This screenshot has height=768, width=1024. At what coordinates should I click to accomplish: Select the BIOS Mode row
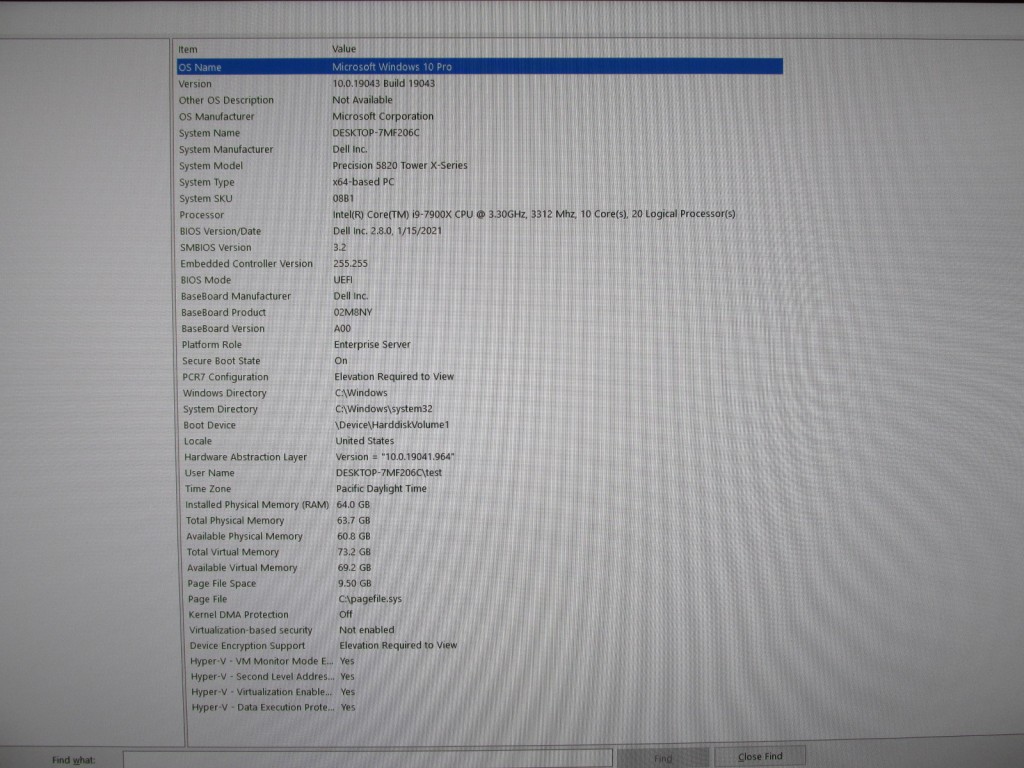pyautogui.click(x=479, y=280)
